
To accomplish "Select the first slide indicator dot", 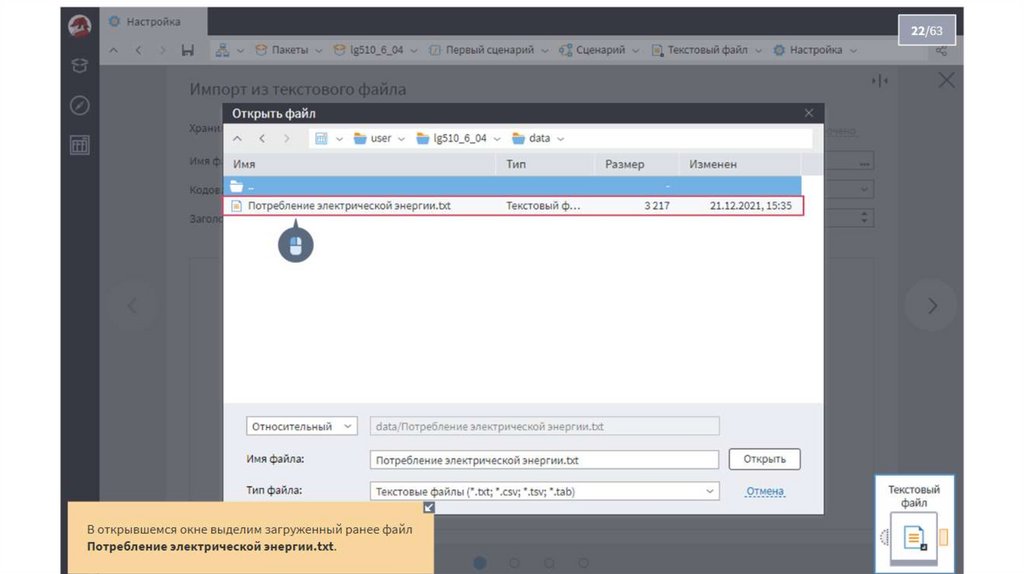I will pos(479,563).
